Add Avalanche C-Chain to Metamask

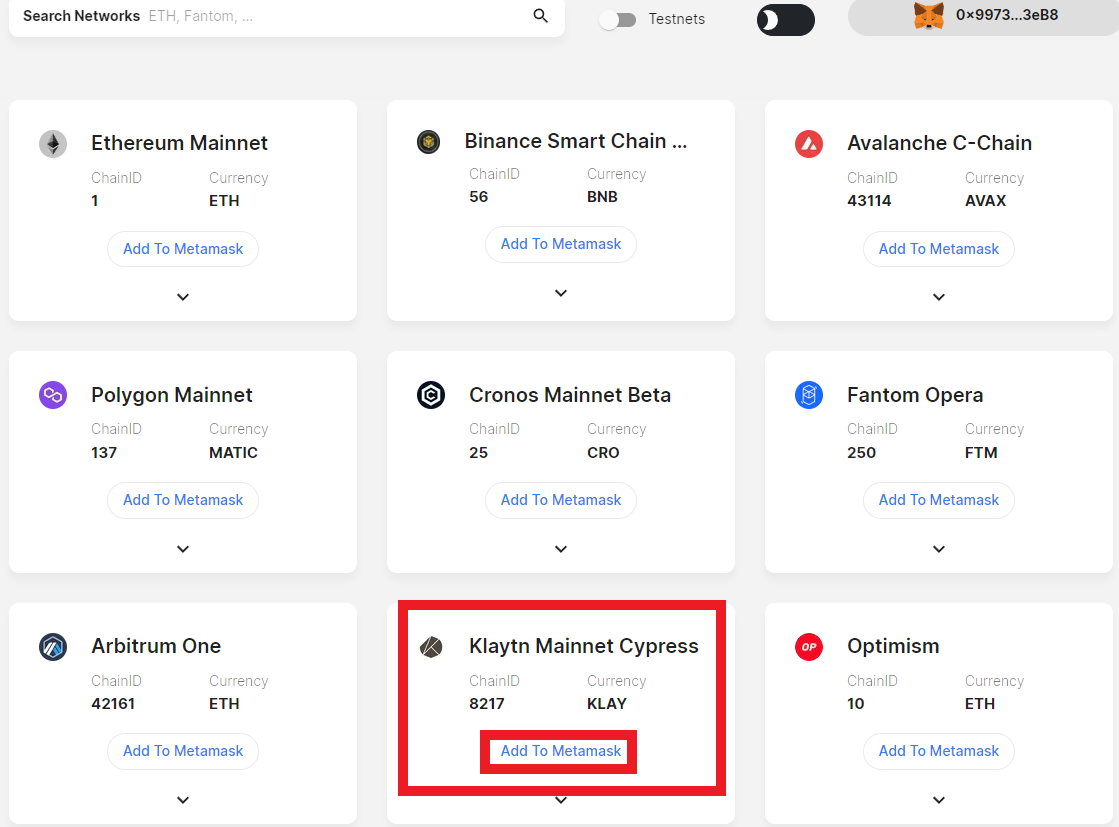pos(938,249)
